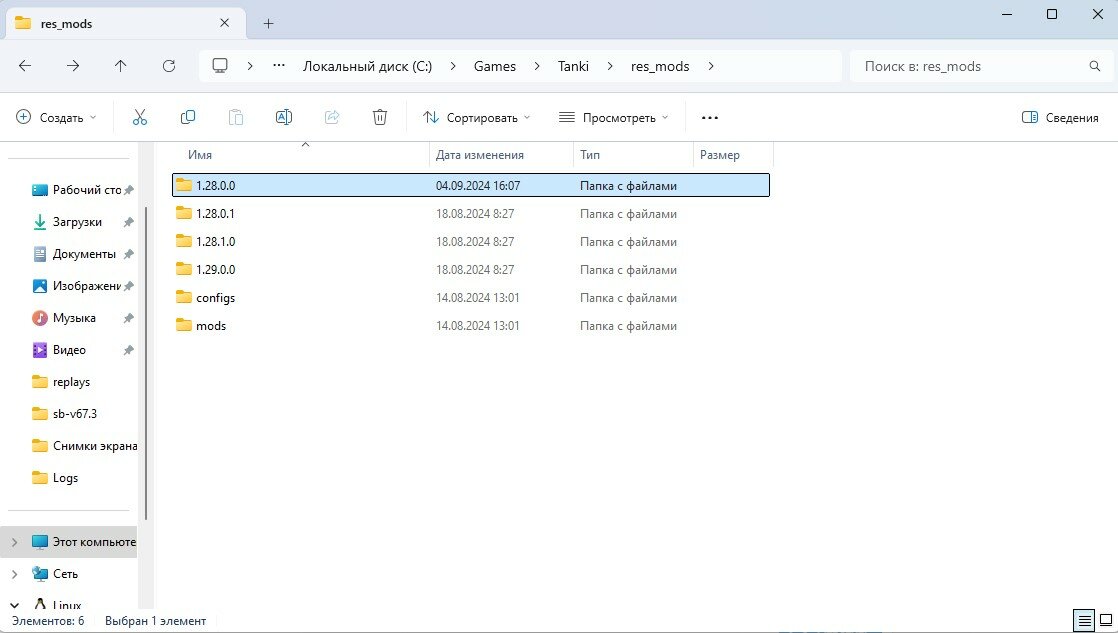Click the navigation pane vertical scrollbar
Screen dimensions: 1118x633
(x=147, y=360)
